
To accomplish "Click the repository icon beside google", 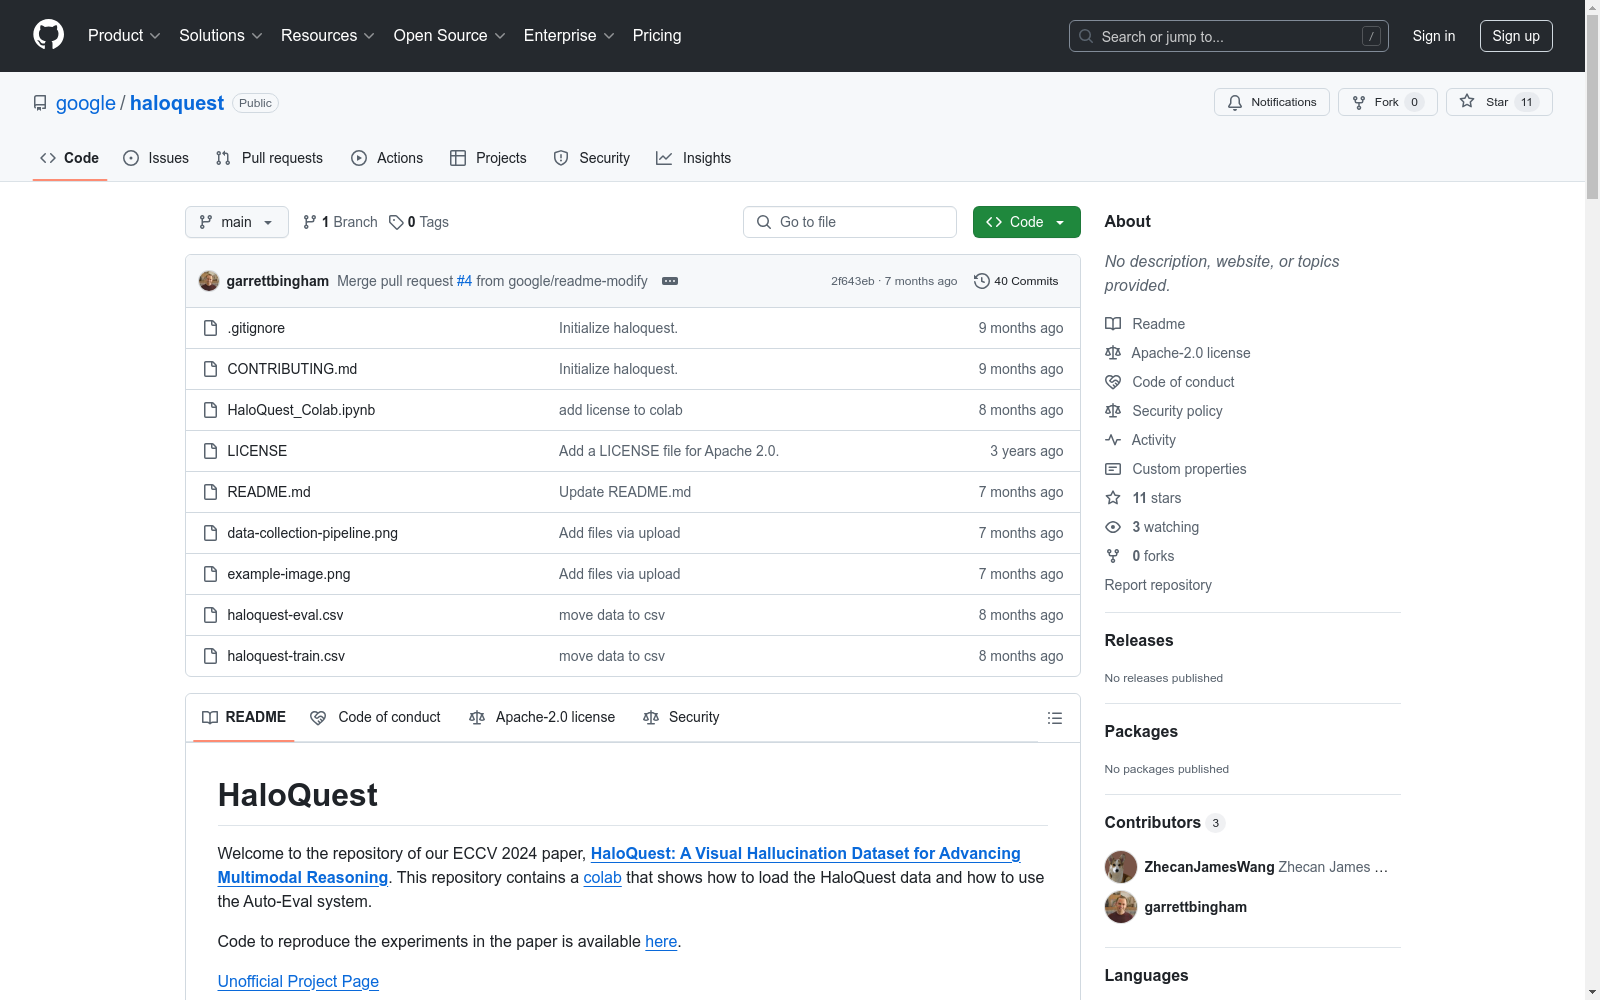I will [40, 103].
